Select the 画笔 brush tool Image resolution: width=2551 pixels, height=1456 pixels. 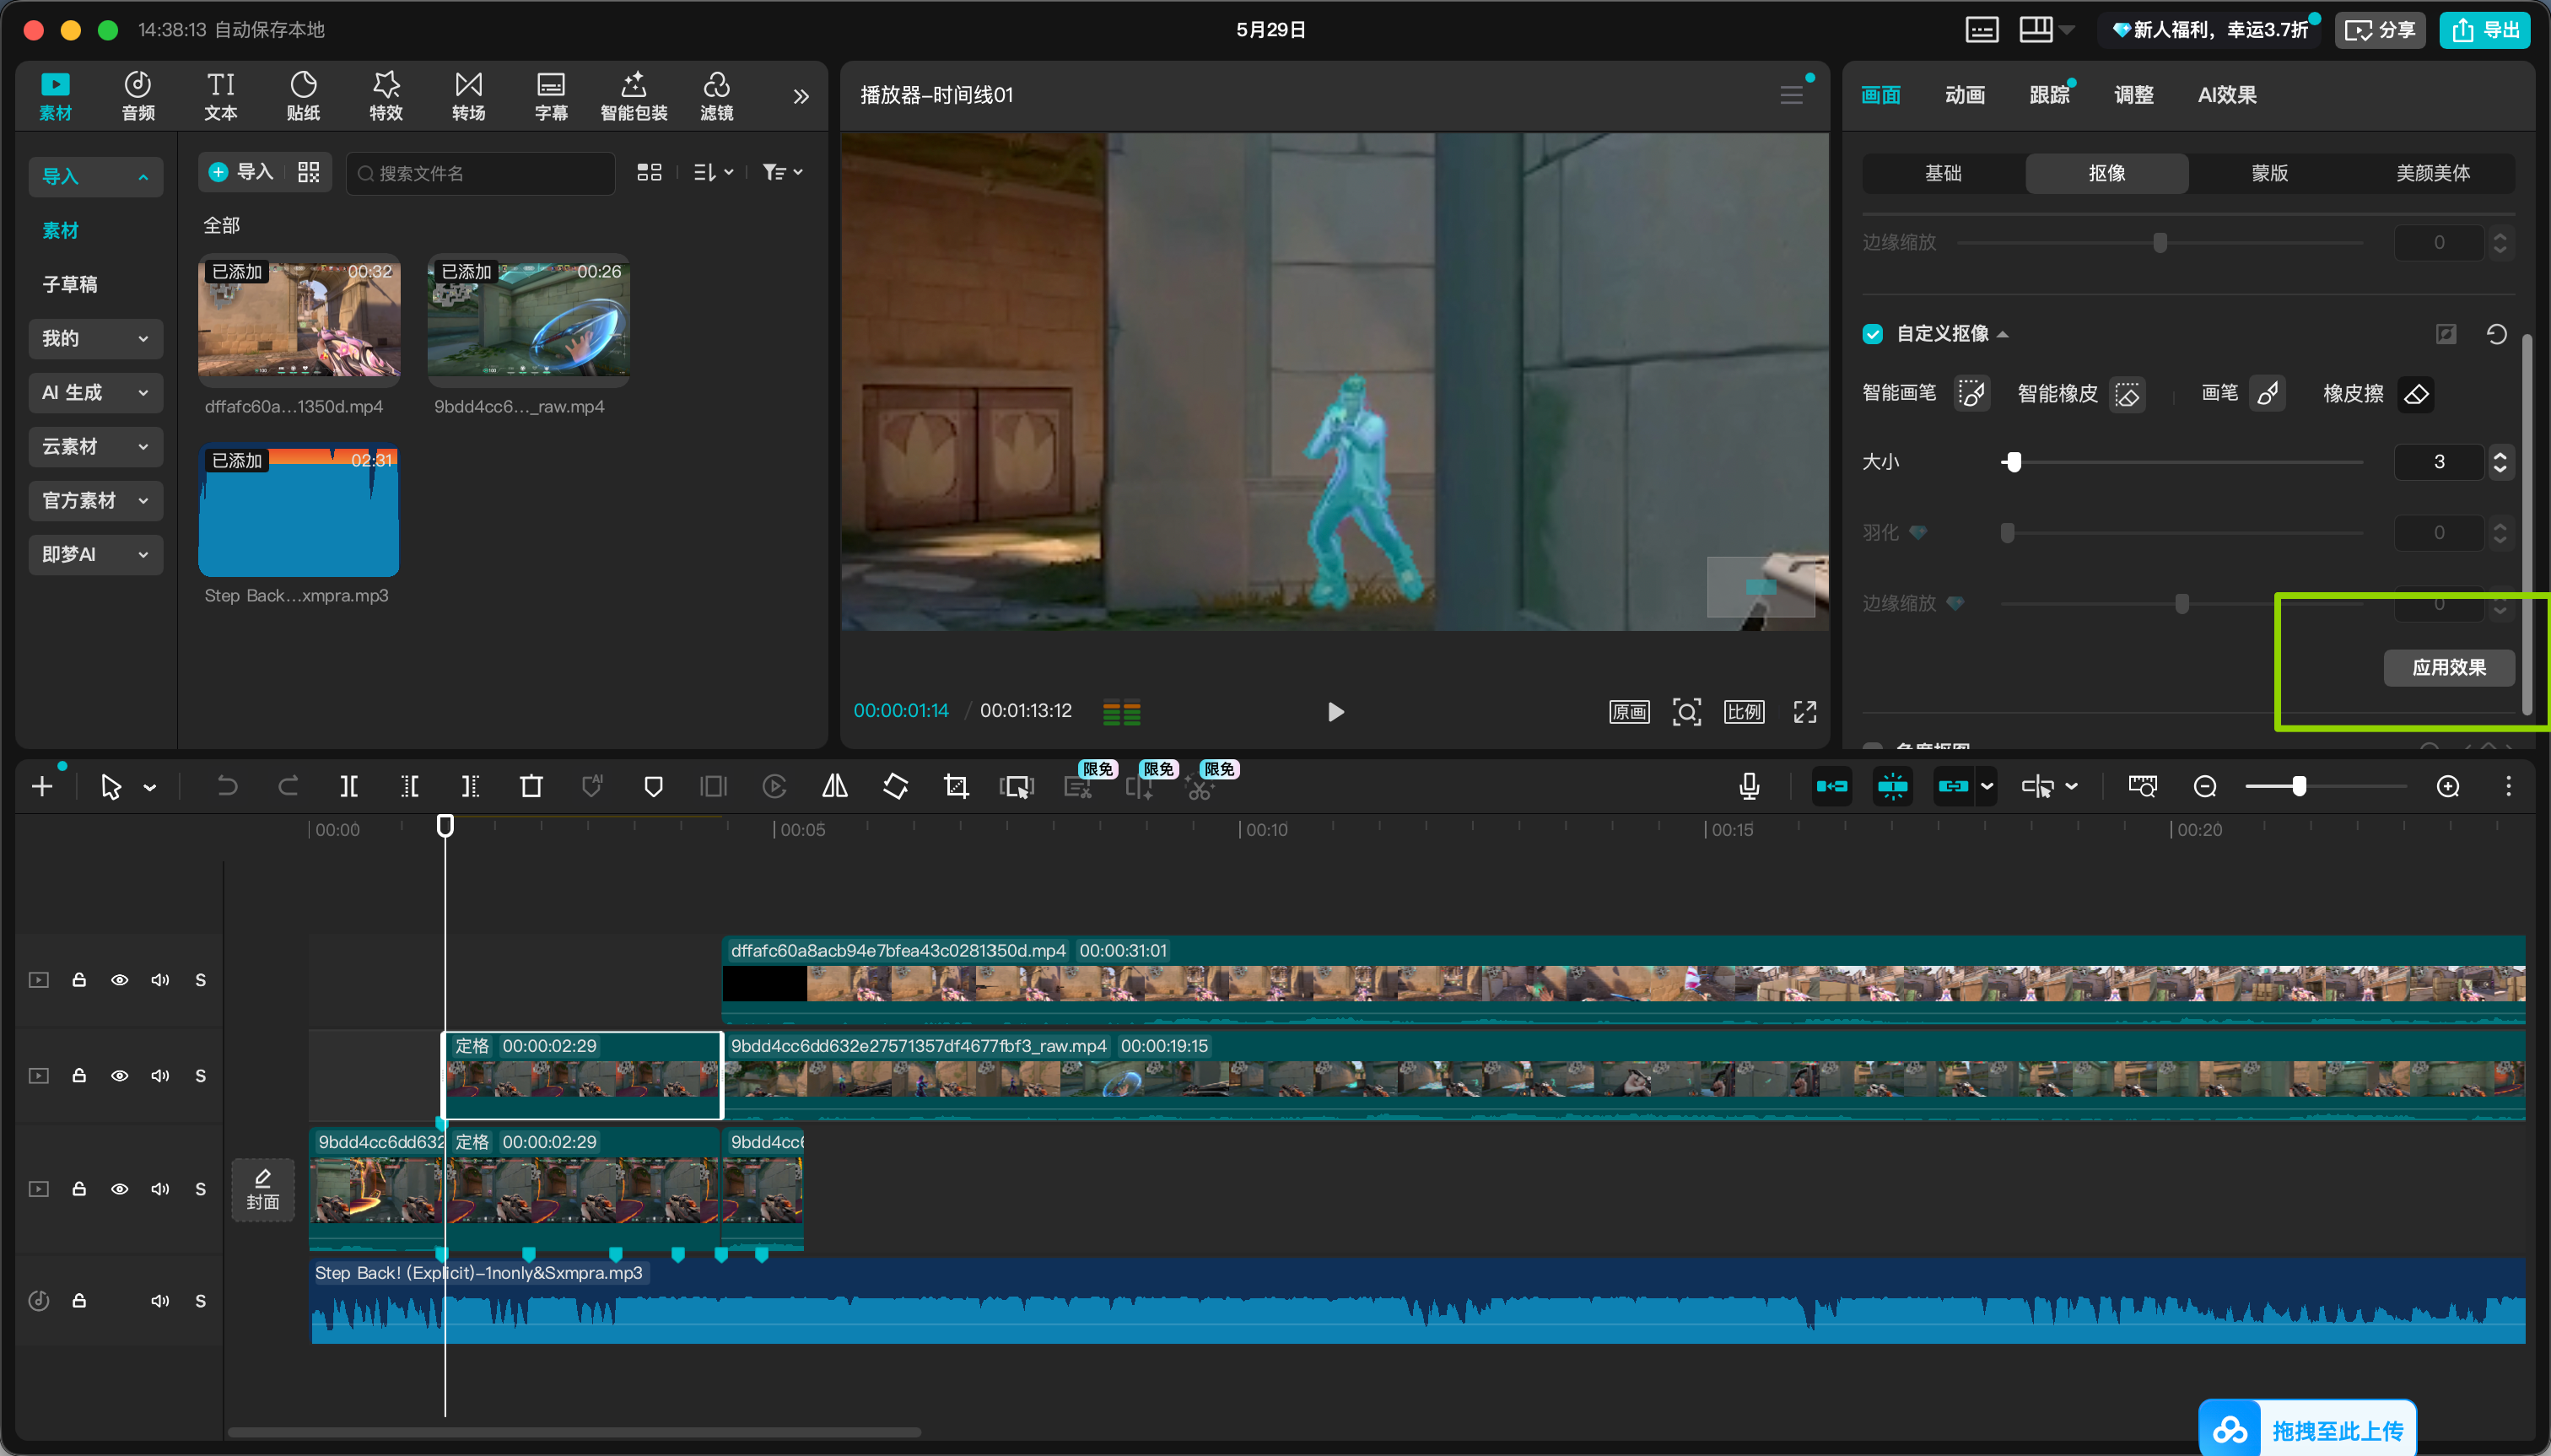[2267, 394]
